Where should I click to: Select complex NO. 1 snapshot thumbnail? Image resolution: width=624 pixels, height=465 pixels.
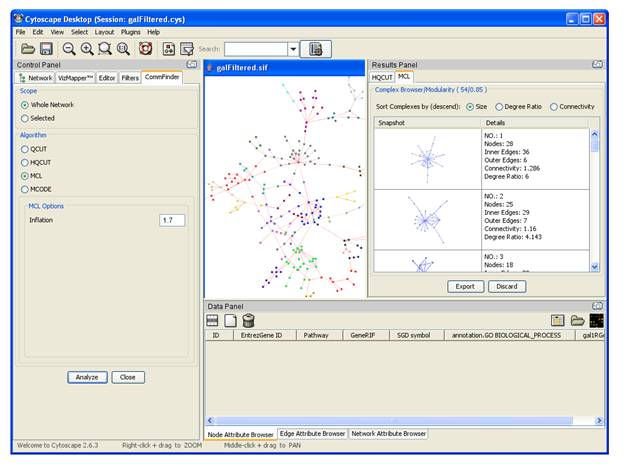(428, 159)
